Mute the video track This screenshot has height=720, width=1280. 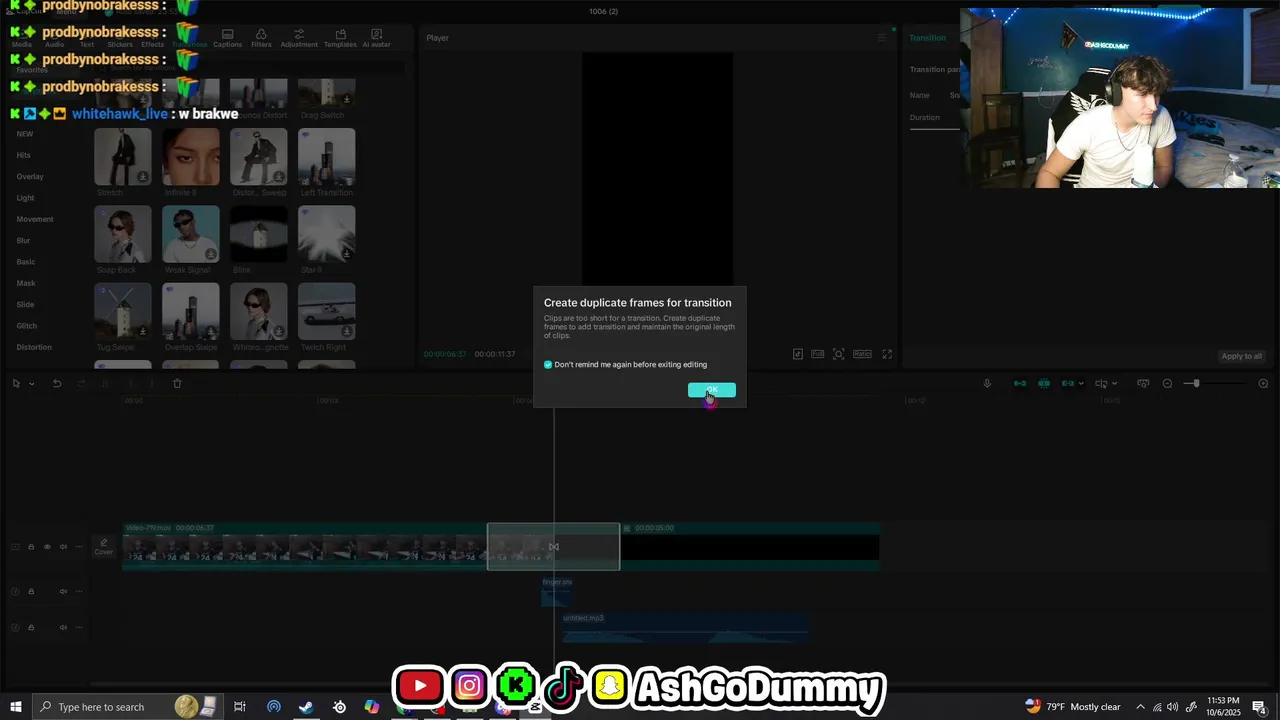(63, 547)
